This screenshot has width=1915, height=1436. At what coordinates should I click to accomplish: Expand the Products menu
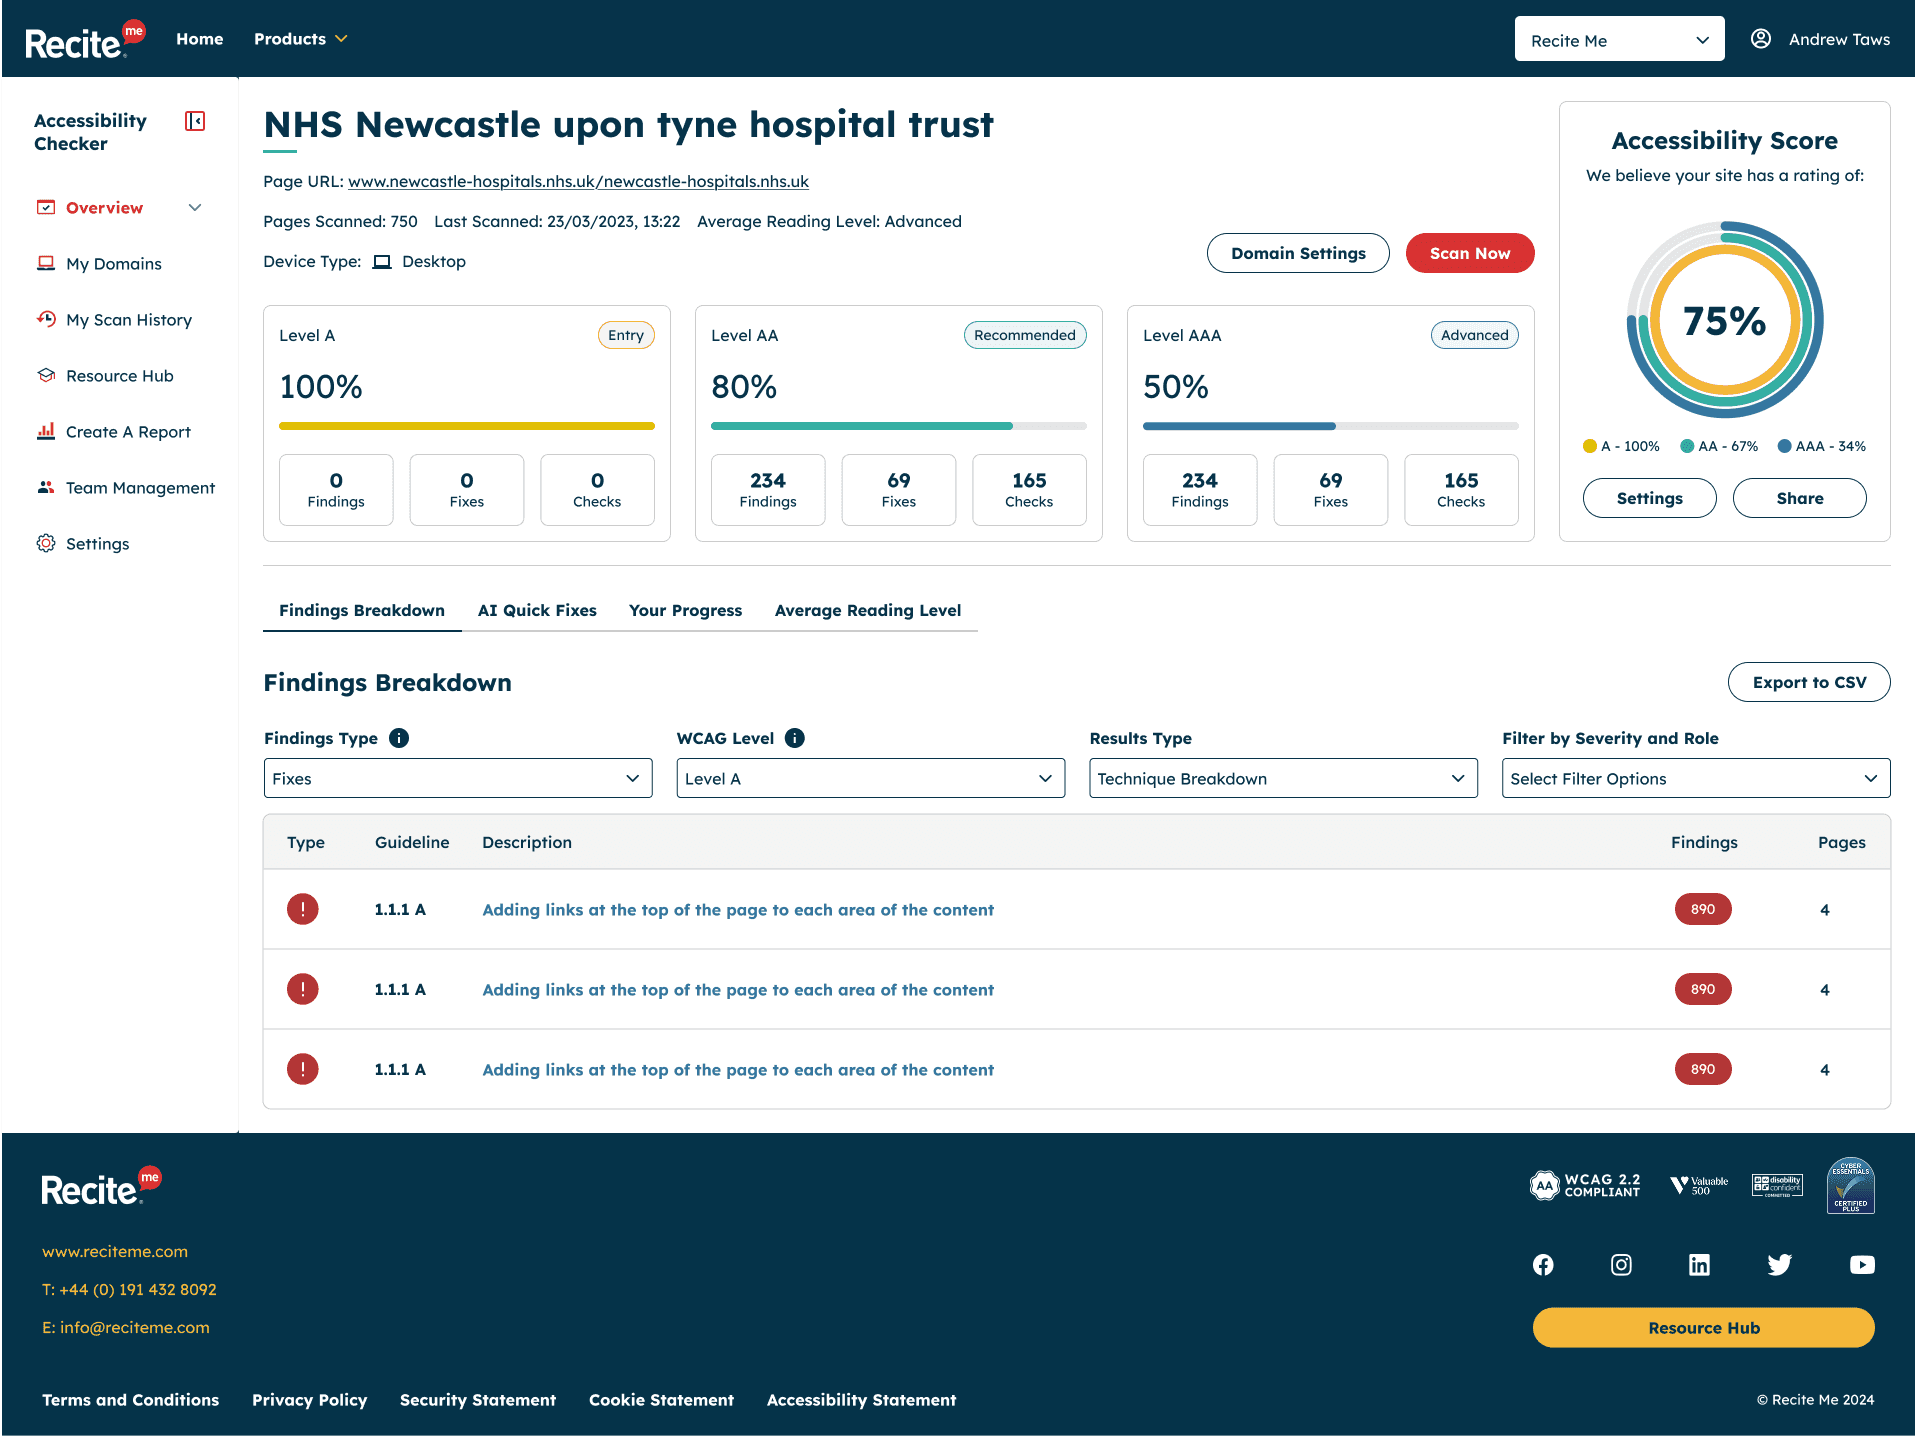pos(300,39)
